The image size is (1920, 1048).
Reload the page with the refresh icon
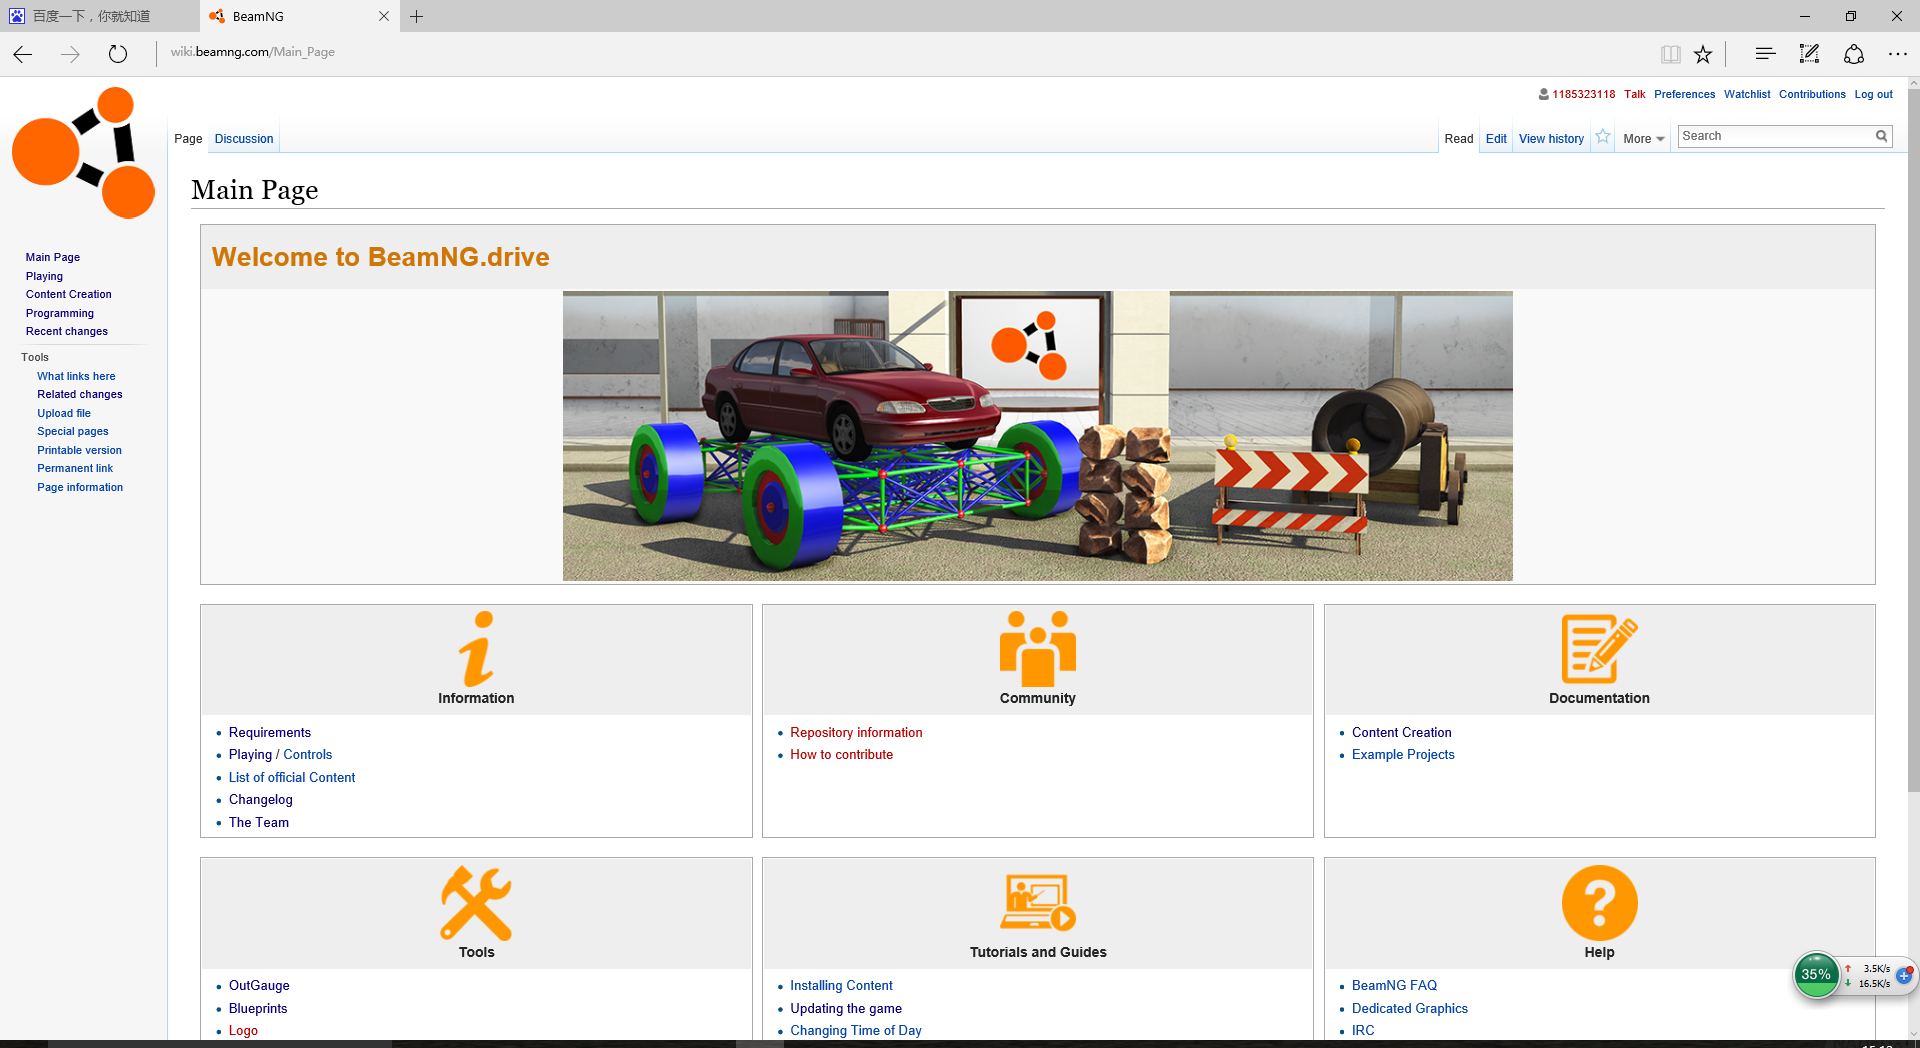point(118,54)
